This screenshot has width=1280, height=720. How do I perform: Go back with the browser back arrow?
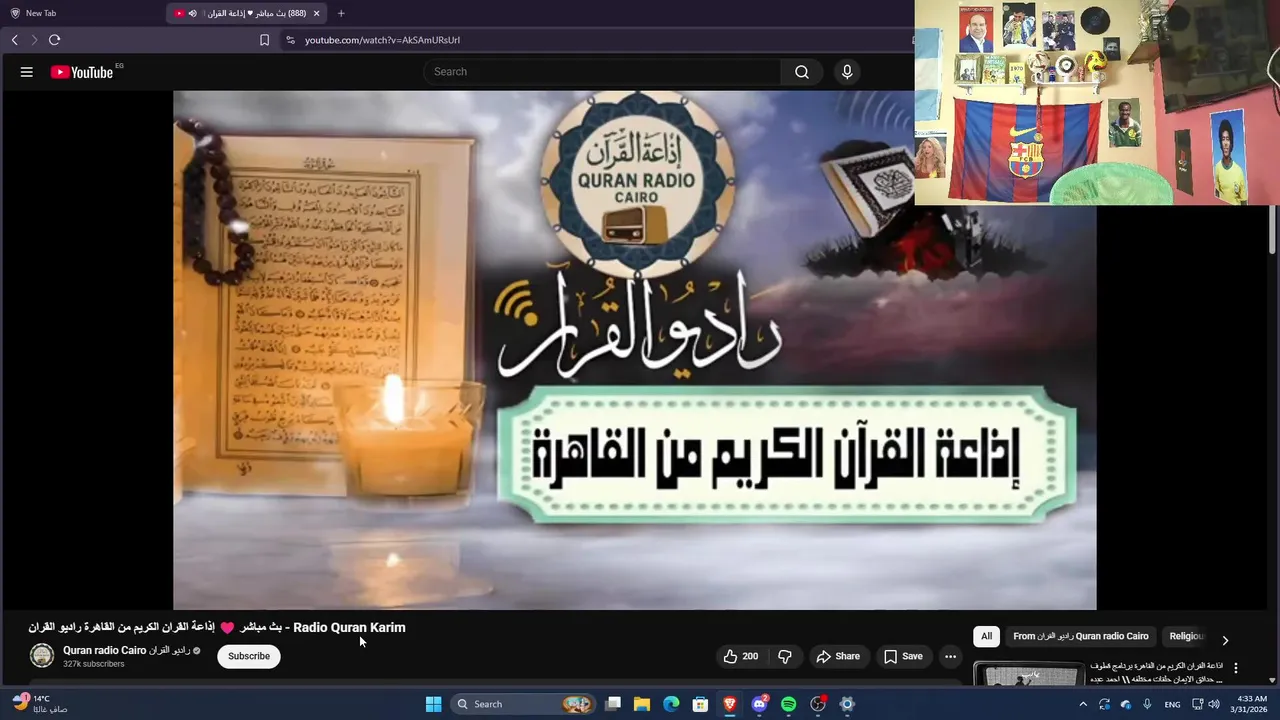tap(14, 40)
